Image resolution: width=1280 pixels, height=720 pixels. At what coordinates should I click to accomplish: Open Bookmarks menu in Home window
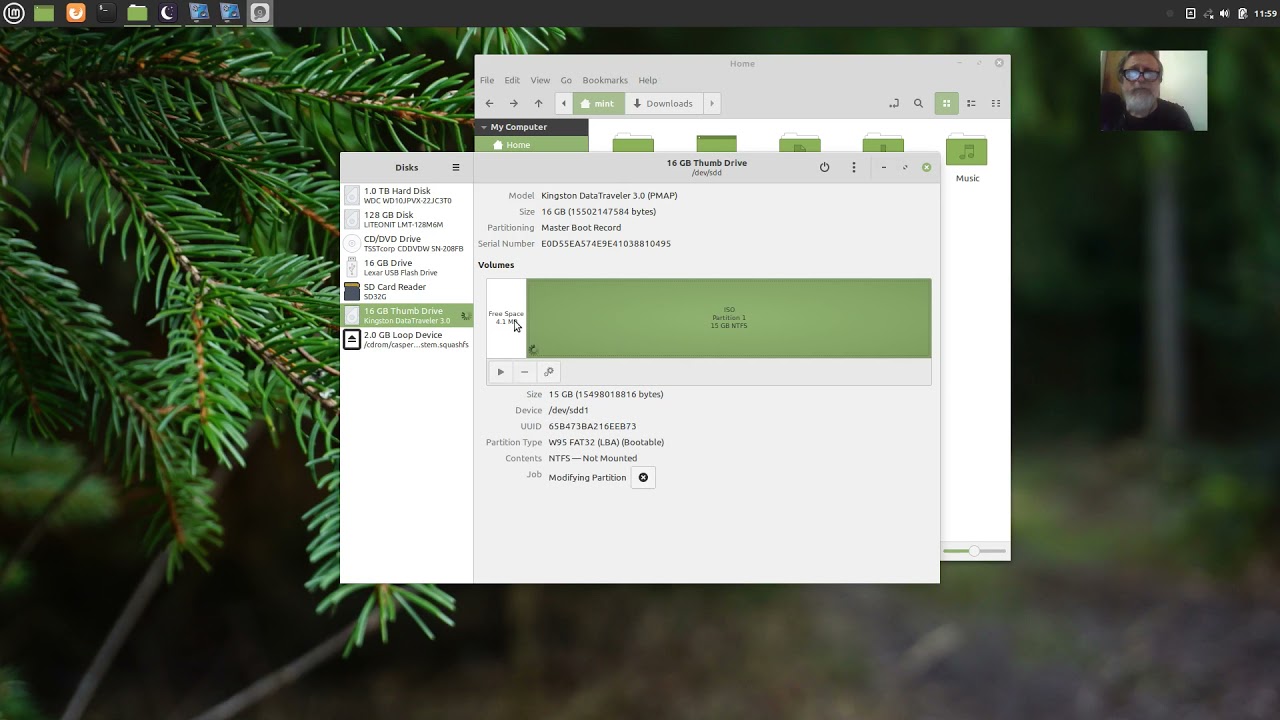click(x=605, y=80)
